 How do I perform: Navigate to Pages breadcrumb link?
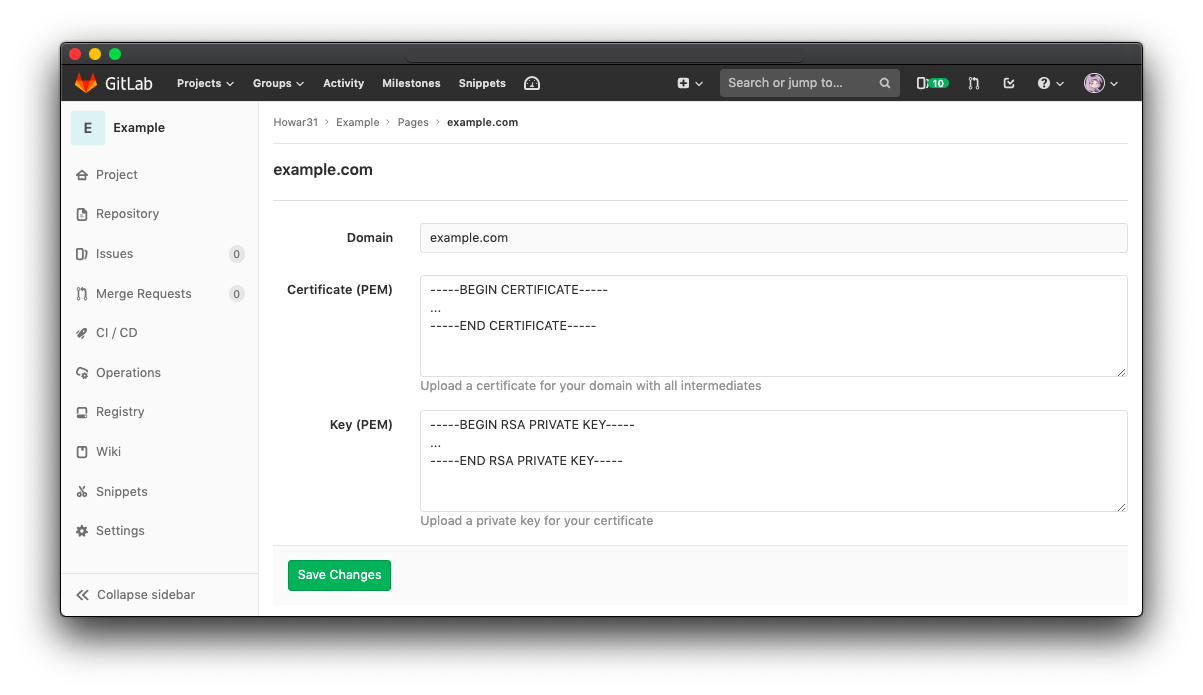pos(413,122)
